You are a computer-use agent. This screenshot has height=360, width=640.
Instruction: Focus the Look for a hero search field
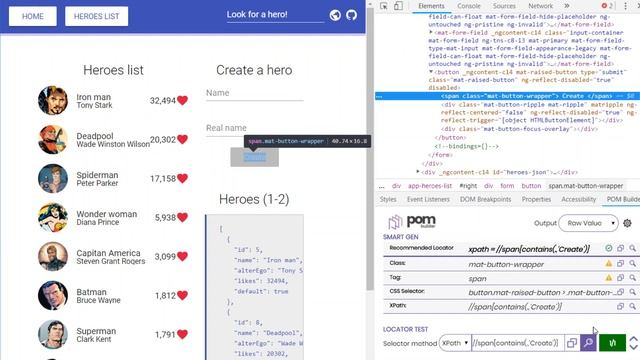pos(275,15)
